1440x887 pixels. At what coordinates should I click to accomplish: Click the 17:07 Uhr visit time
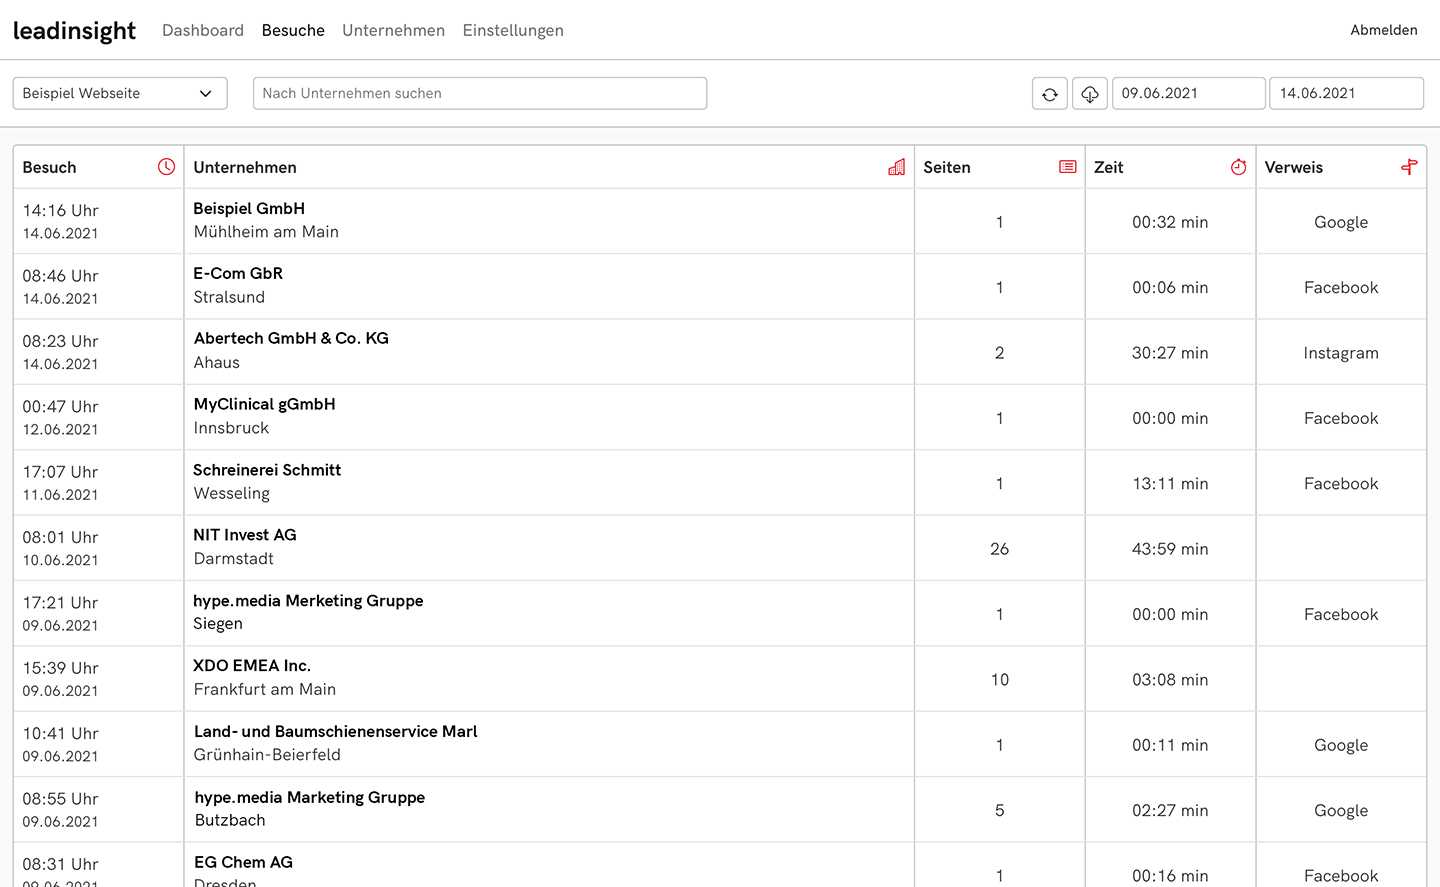61,471
